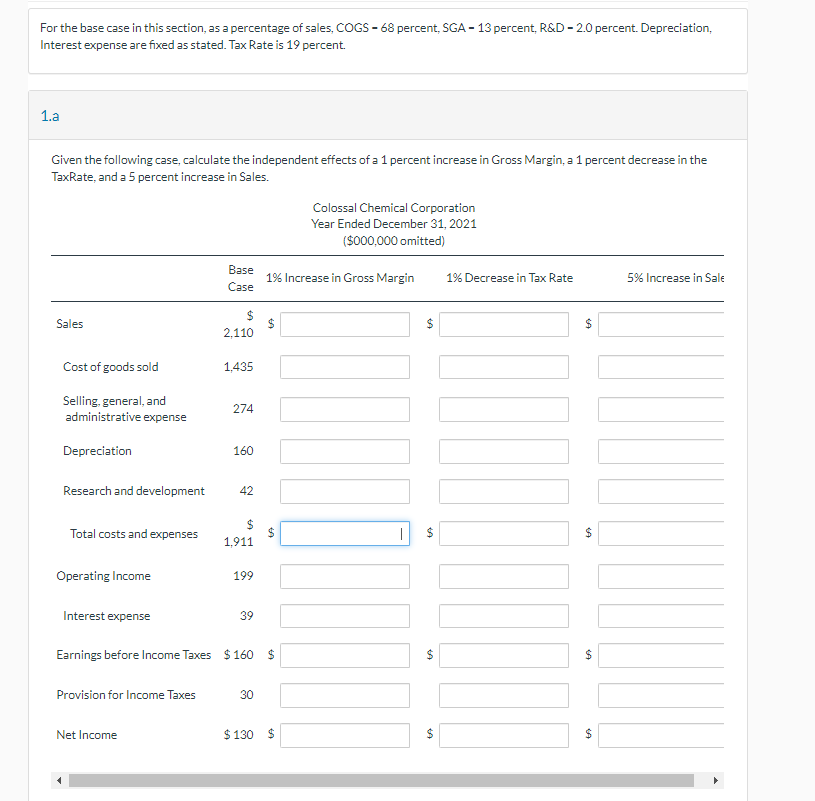This screenshot has width=815, height=801.
Task: Click the '1% Decrease in Tax Rate' column header
Action: coord(509,278)
